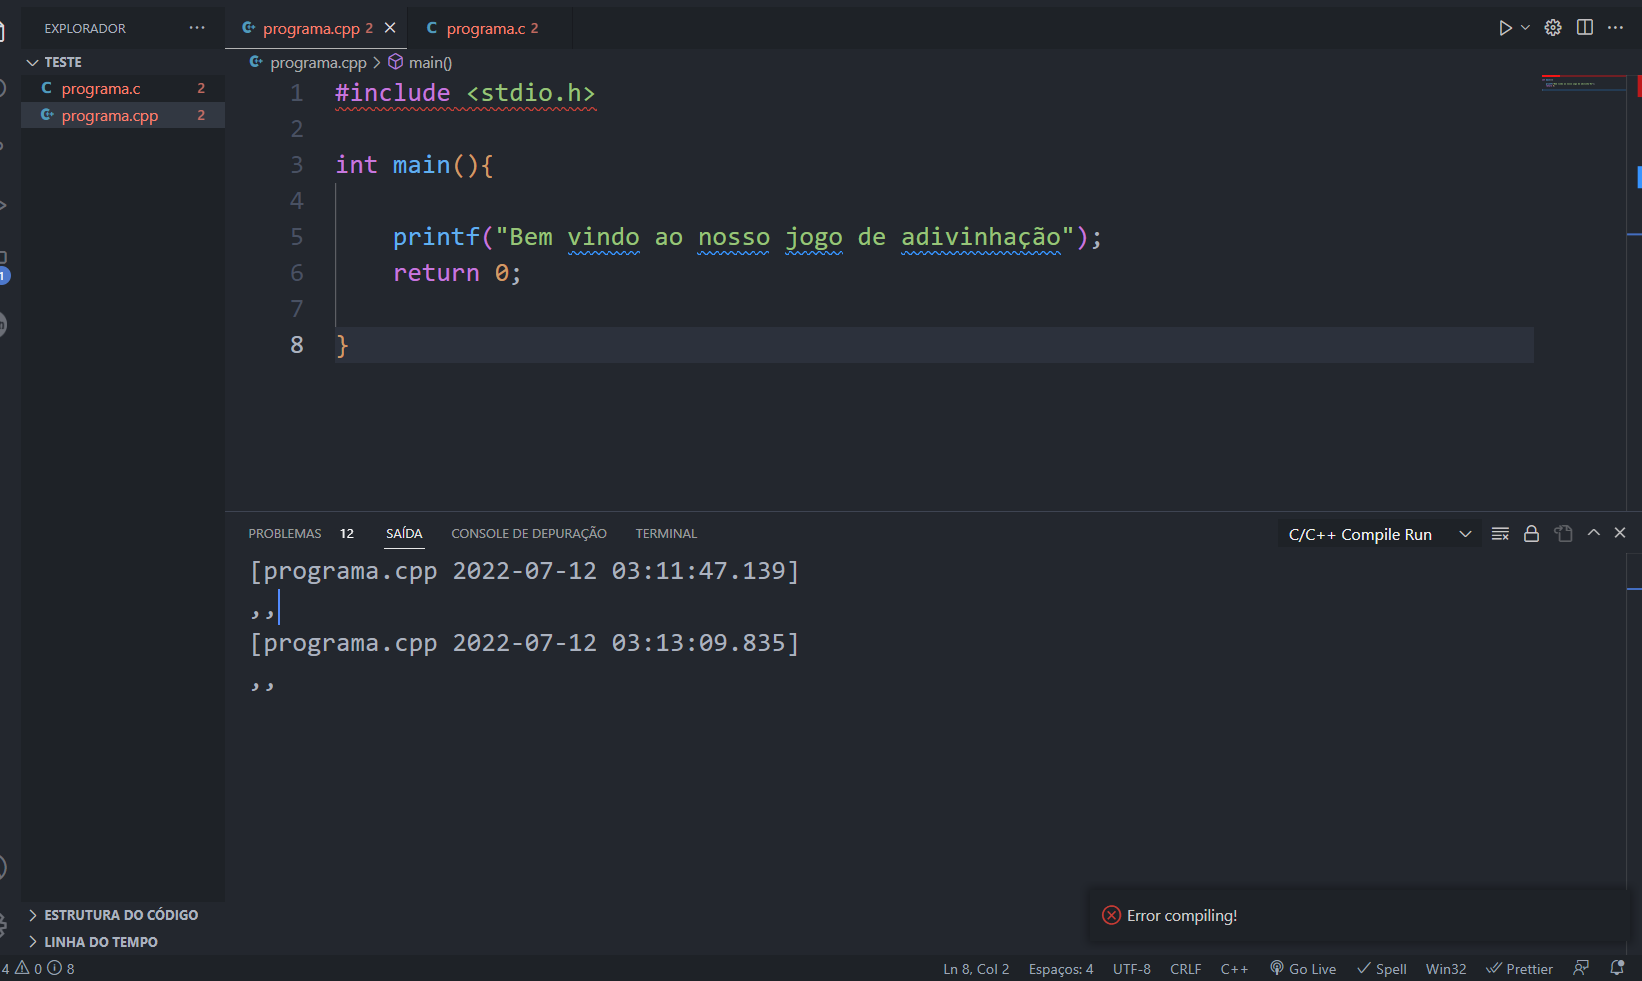Place cursor on line 5 printf statement
The width and height of the screenshot is (1642, 981).
coord(746,237)
